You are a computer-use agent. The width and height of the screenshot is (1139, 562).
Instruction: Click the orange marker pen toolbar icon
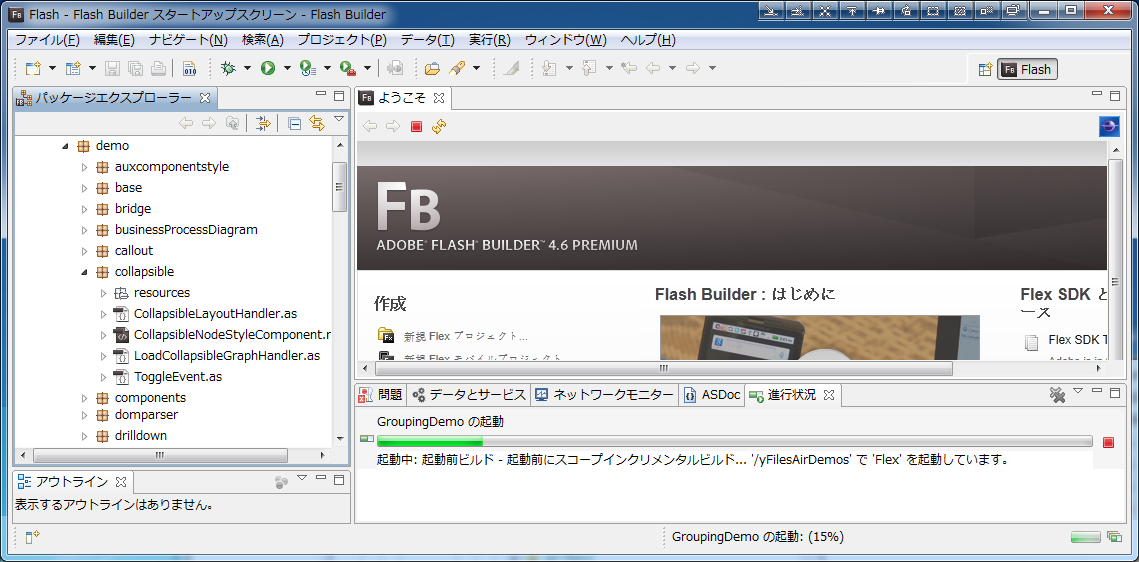click(456, 68)
